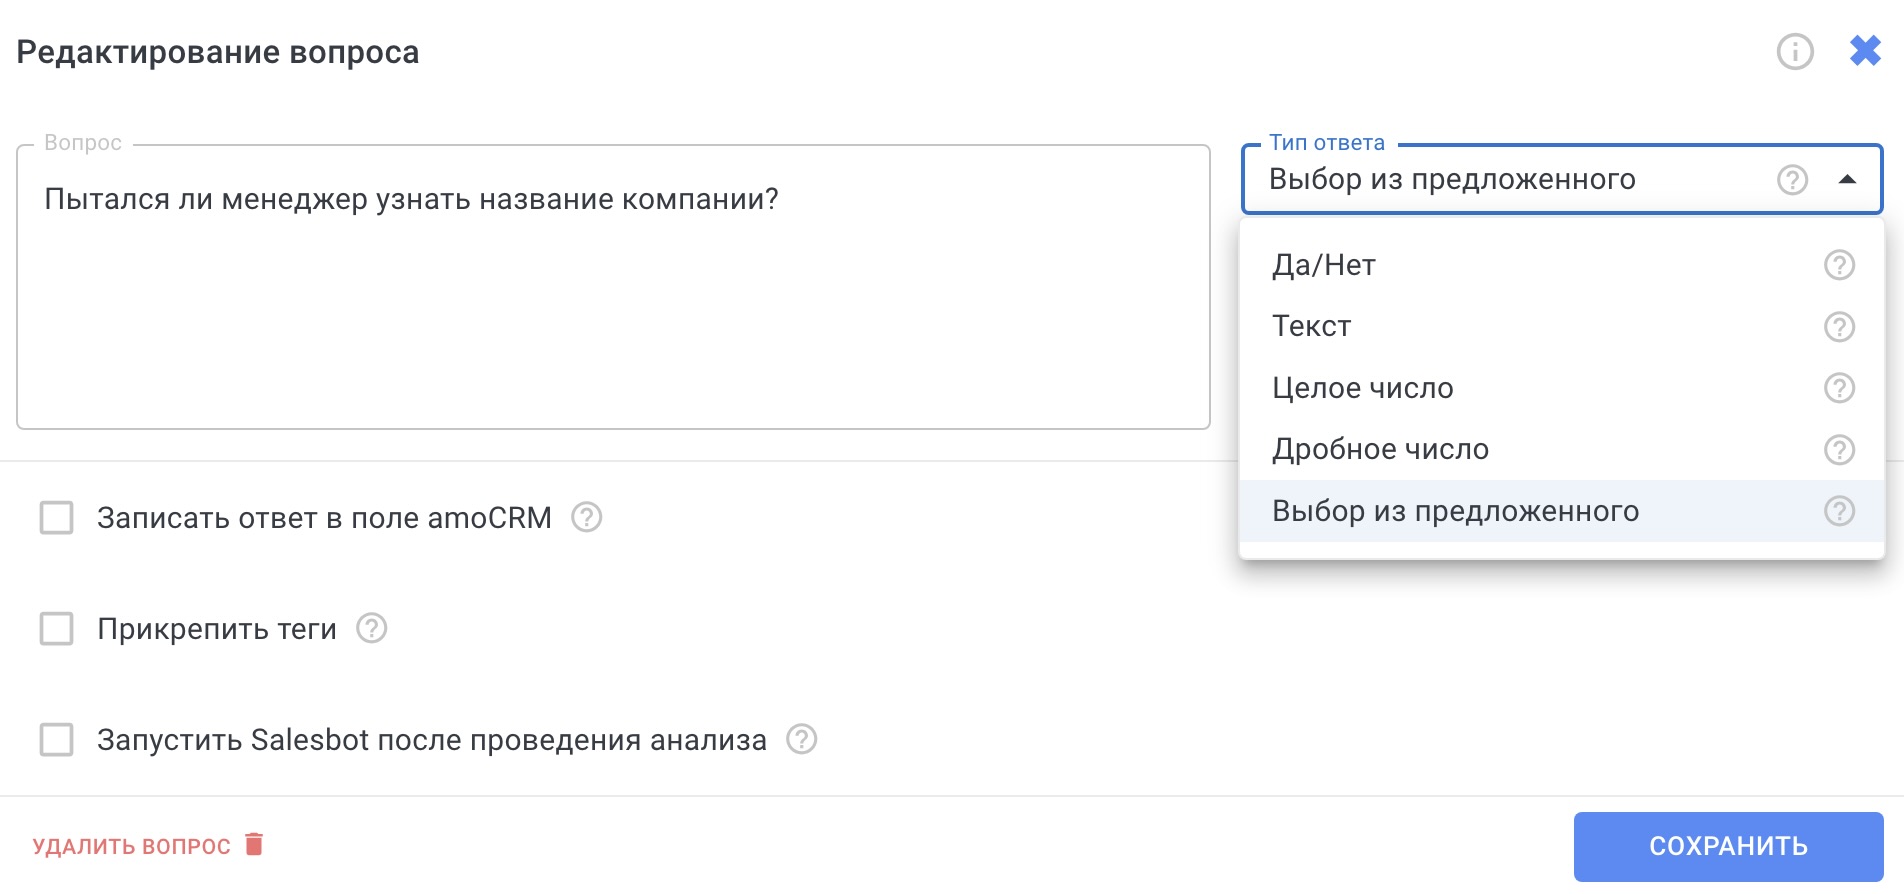Click help icon beside Целое число option

(x=1839, y=388)
